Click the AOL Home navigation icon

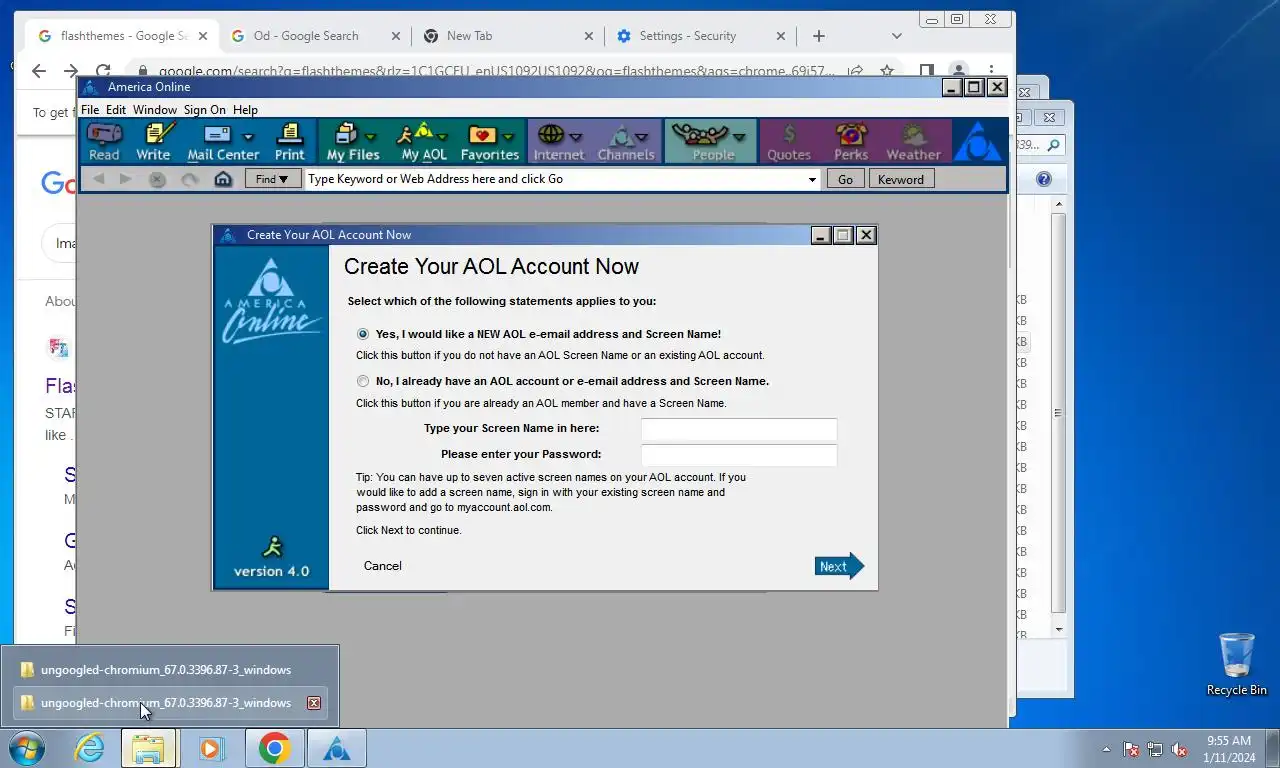point(223,179)
